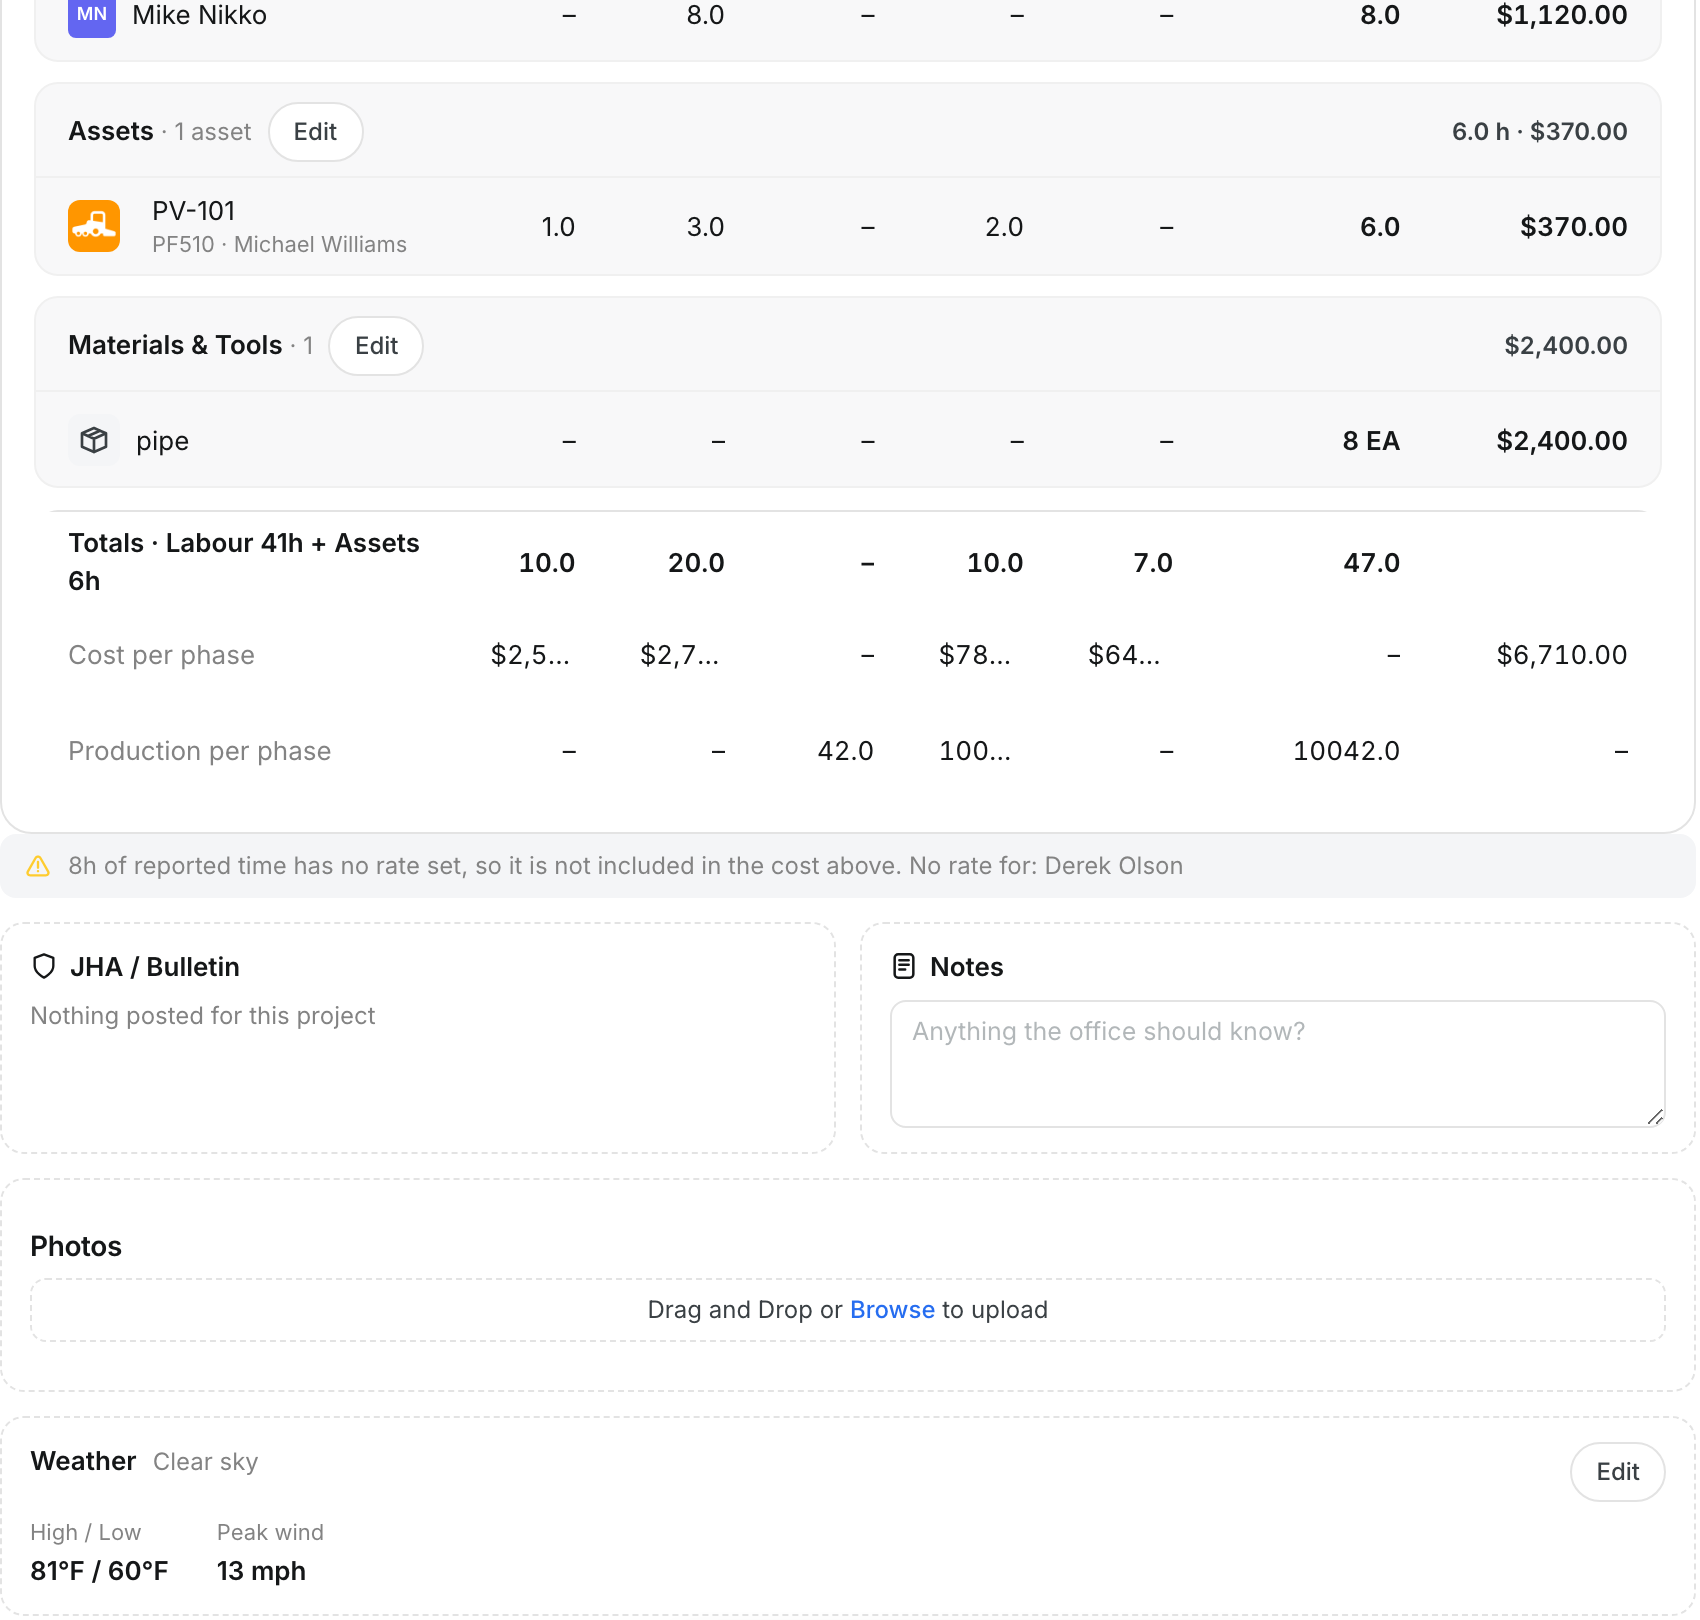The height and width of the screenshot is (1620, 1700).
Task: Click the no rate for Derek Olson warning
Action: (625, 866)
